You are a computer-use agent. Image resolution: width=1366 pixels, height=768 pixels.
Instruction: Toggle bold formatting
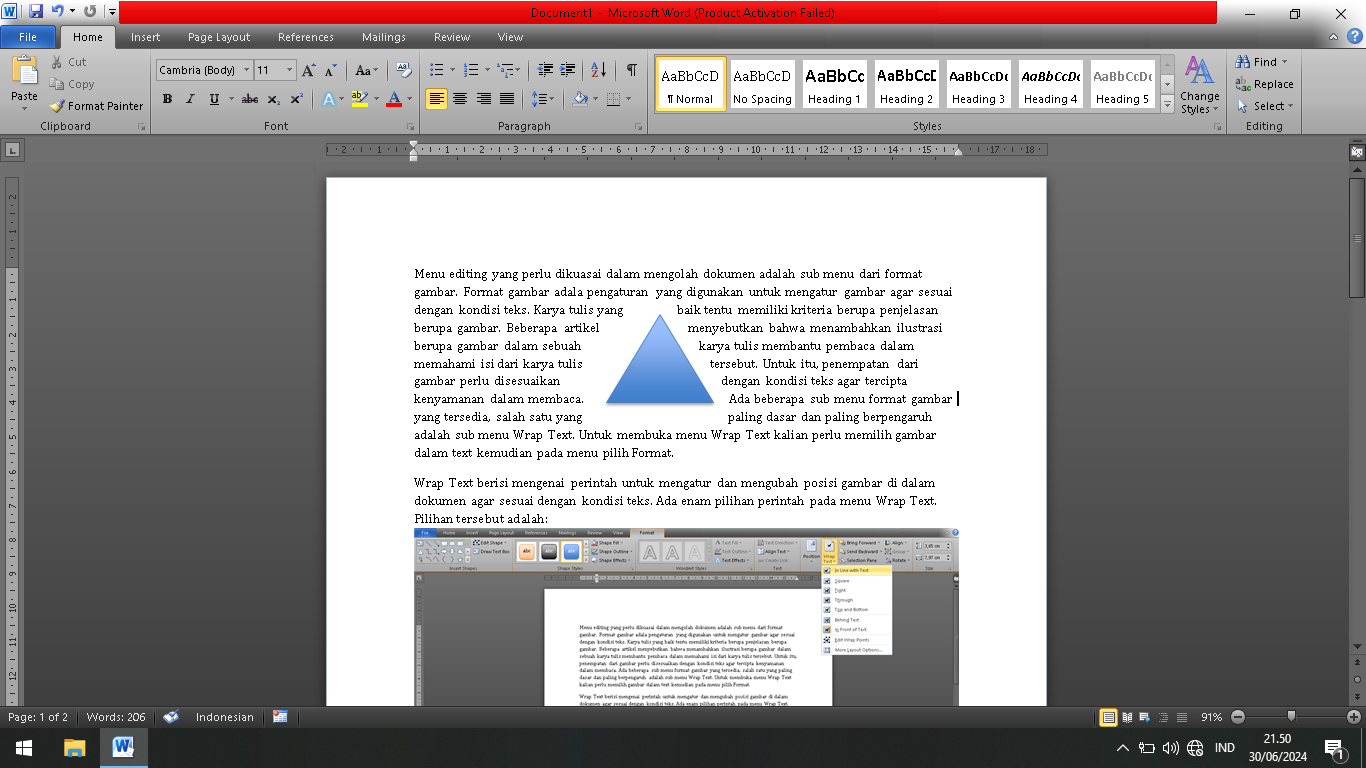(x=167, y=98)
